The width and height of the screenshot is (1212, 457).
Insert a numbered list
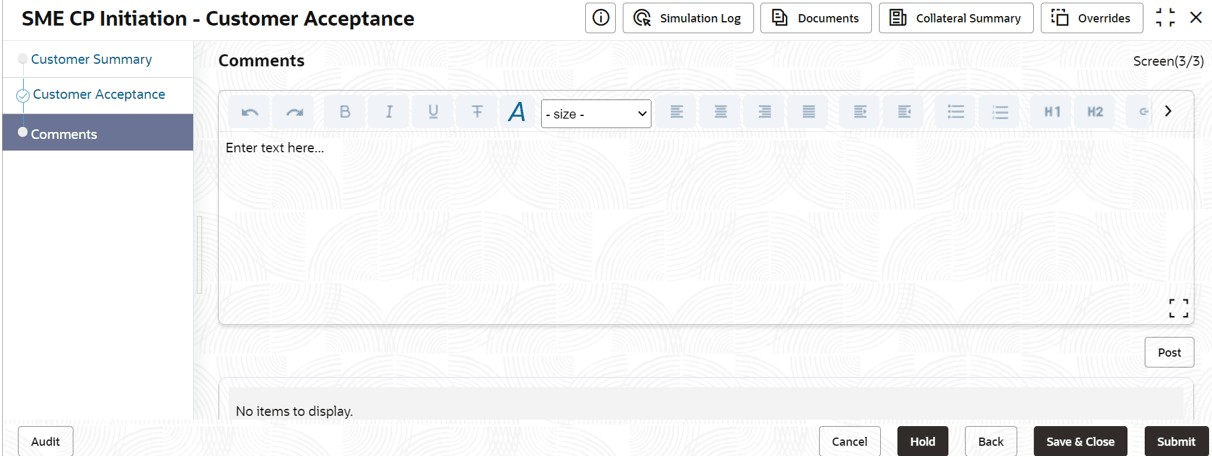click(999, 112)
